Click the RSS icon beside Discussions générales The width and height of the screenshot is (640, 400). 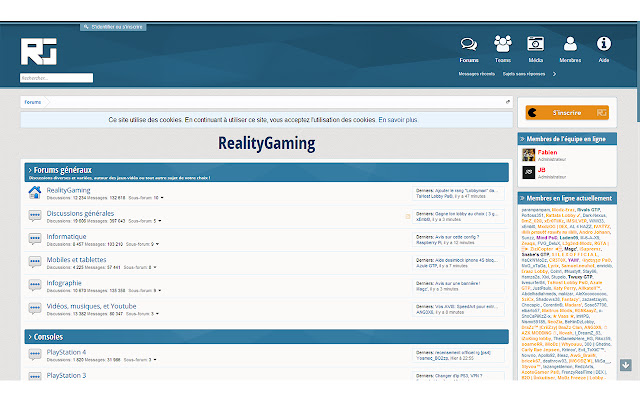pos(407,216)
